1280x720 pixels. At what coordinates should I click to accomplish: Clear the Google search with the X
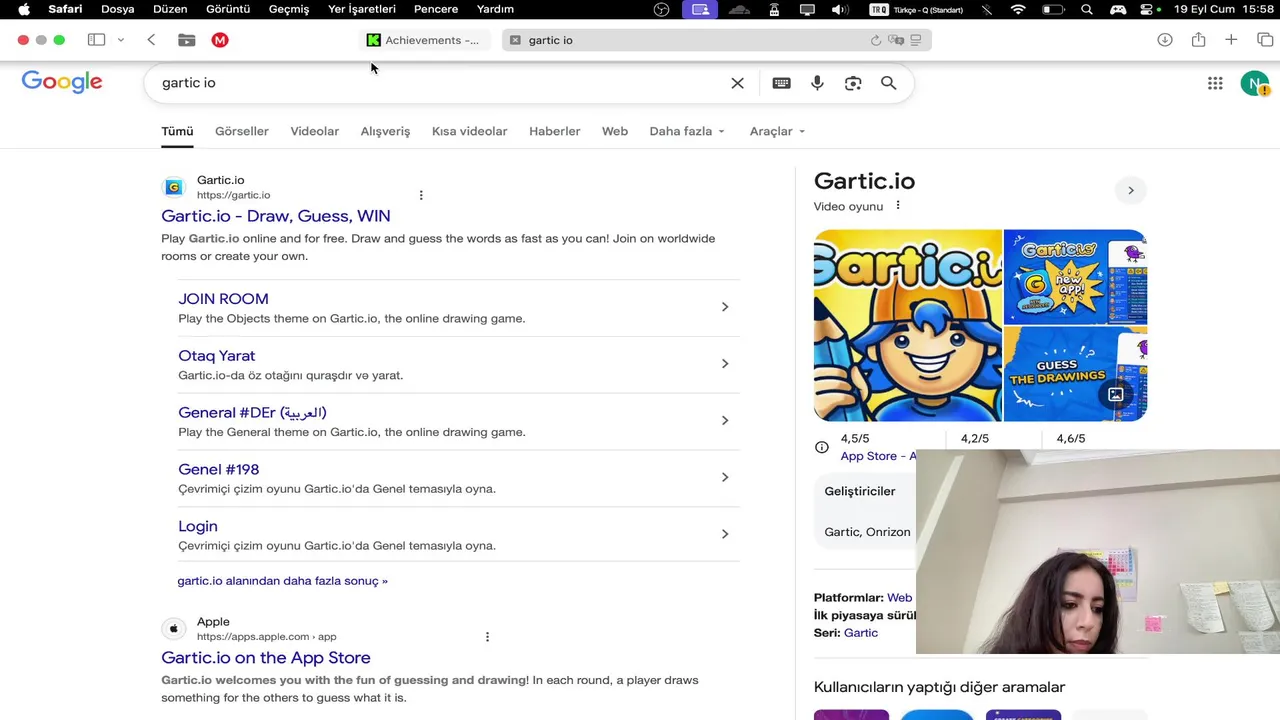pyautogui.click(x=738, y=83)
